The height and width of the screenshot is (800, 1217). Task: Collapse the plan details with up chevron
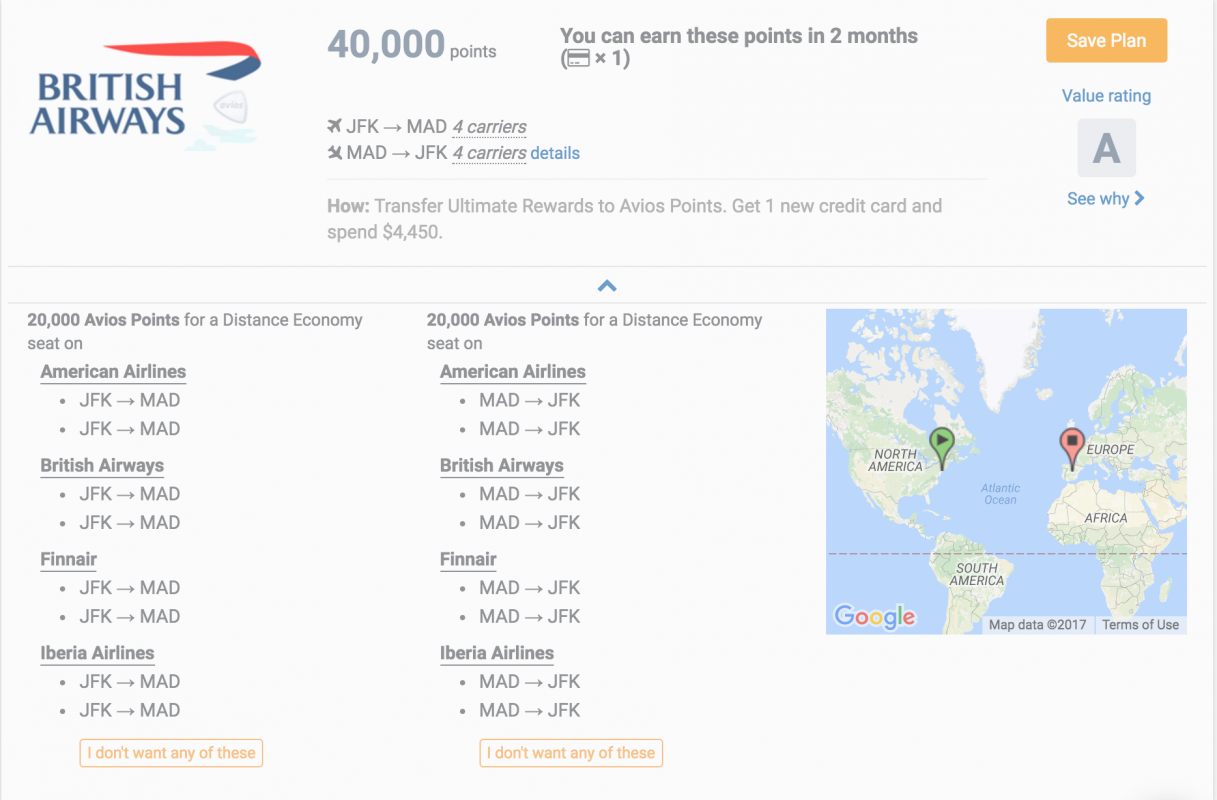point(606,286)
